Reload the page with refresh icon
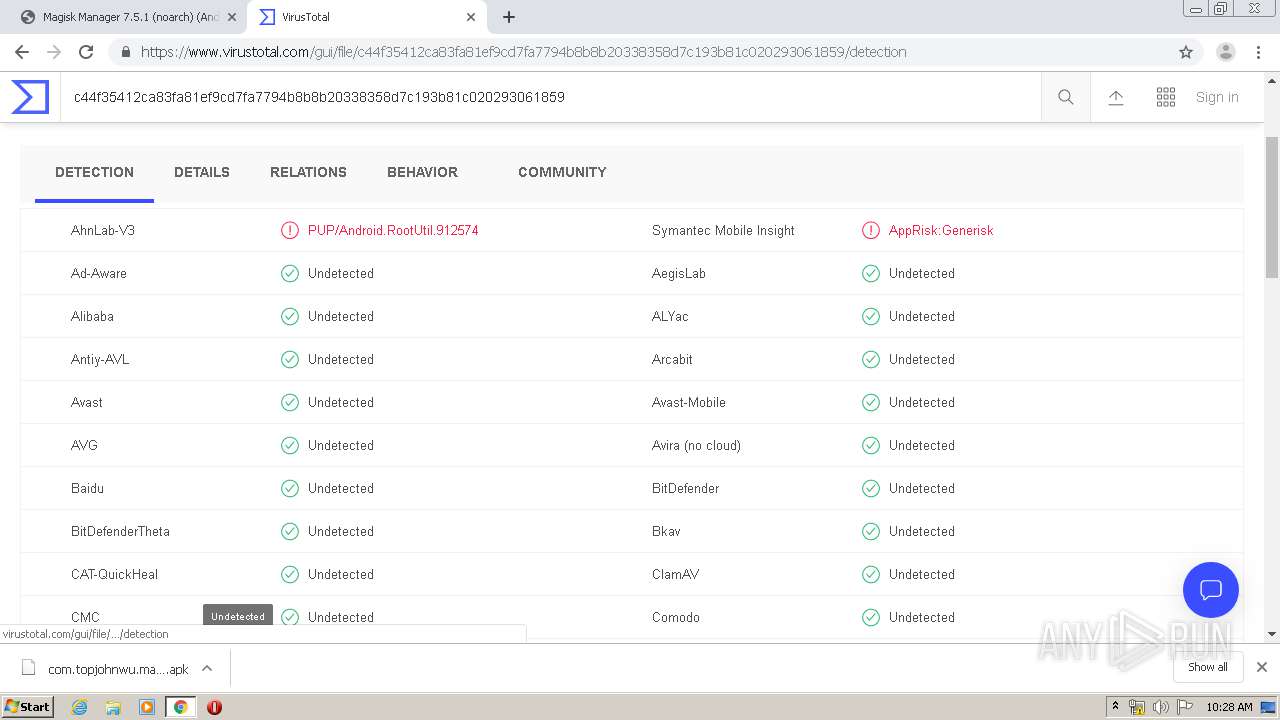 86,52
